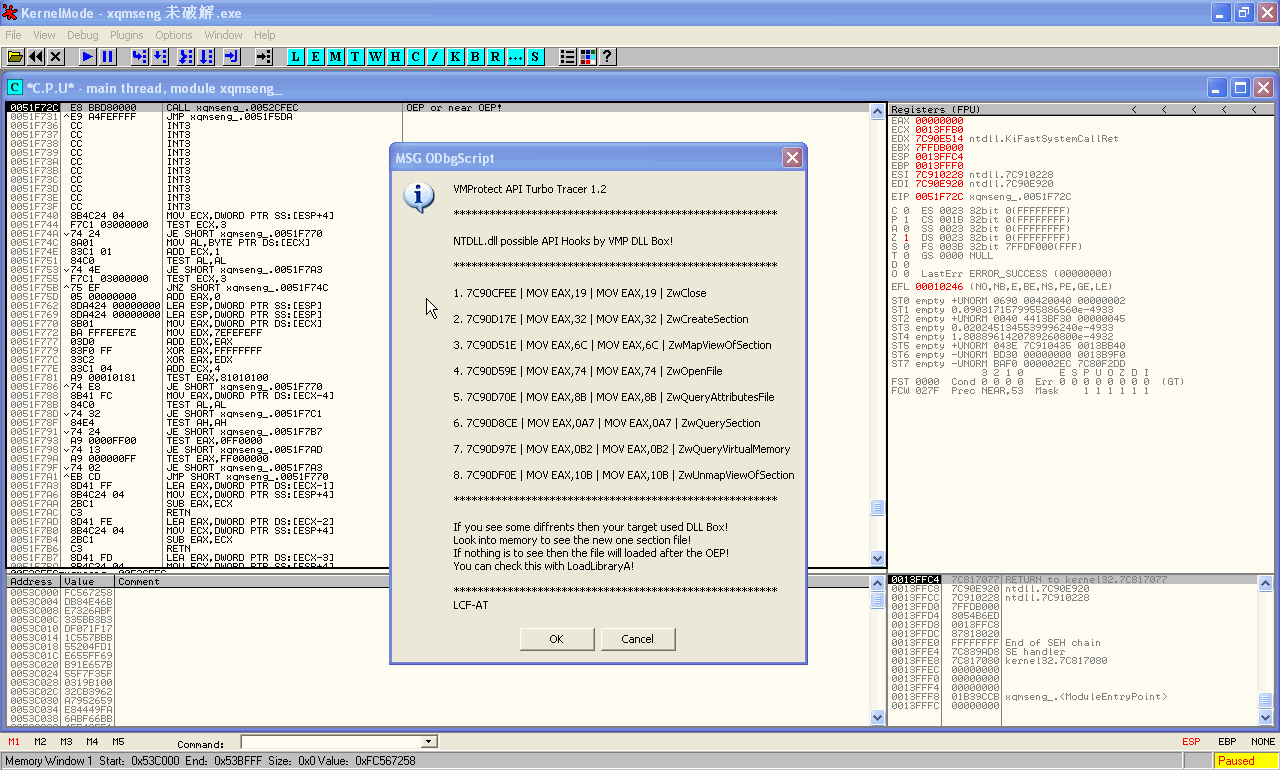Viewport: 1280px width, 770px height.
Task: Open Help with question mark icon
Action: 607,57
